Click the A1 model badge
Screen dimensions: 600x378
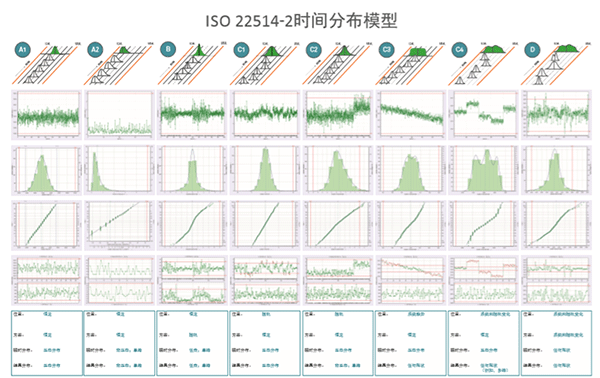tap(23, 49)
